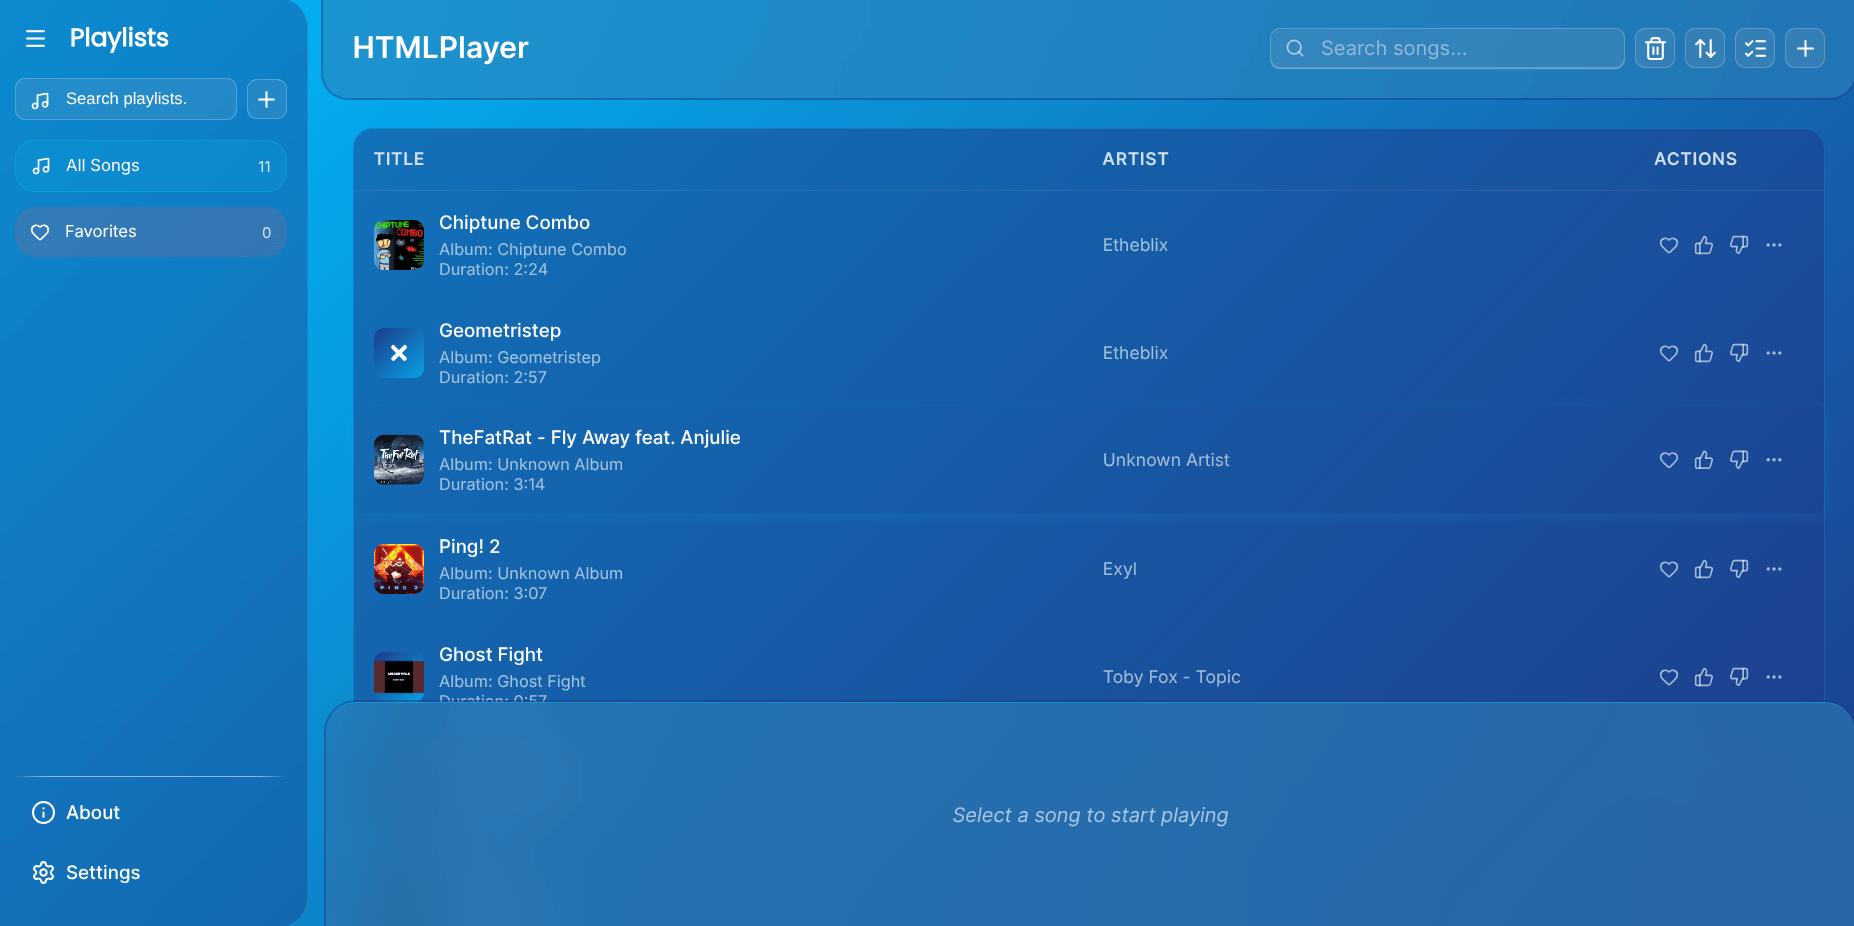
Task: Click the Ghost Fight cover thumbnail
Action: 399,677
